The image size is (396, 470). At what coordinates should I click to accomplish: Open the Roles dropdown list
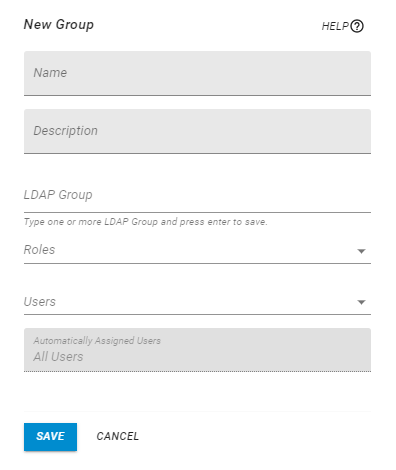197,250
